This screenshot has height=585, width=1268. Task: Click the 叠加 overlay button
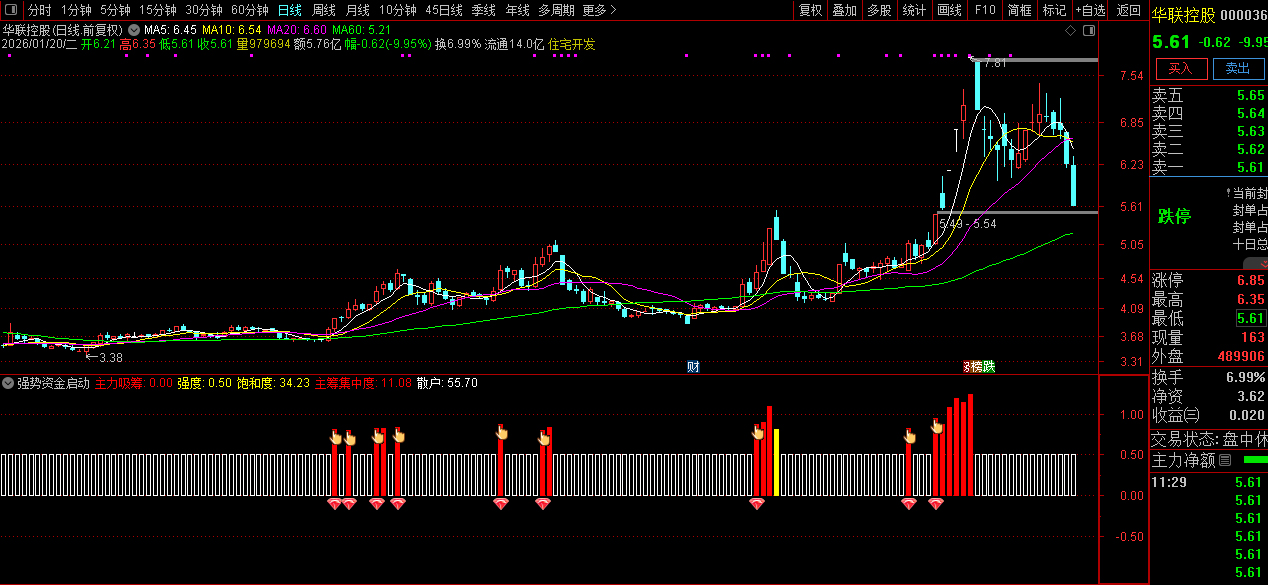[844, 10]
